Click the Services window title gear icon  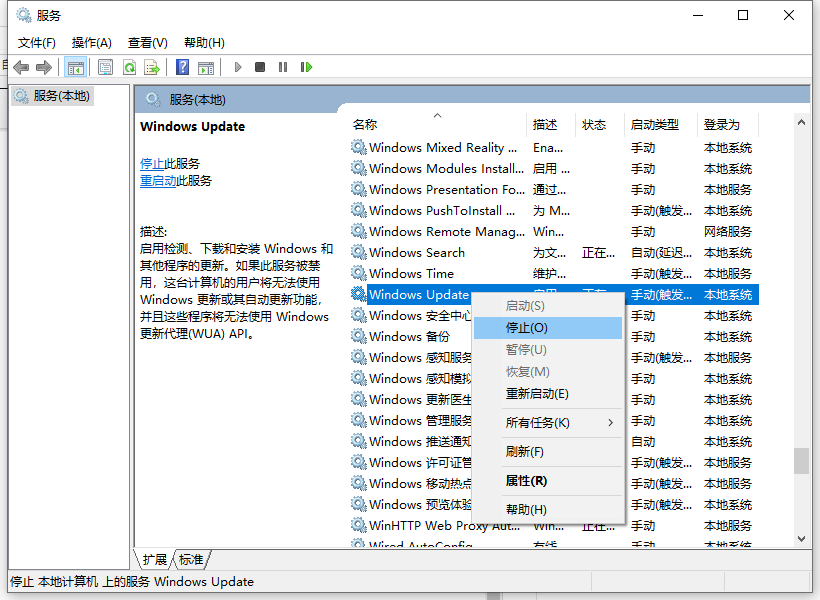[24, 15]
